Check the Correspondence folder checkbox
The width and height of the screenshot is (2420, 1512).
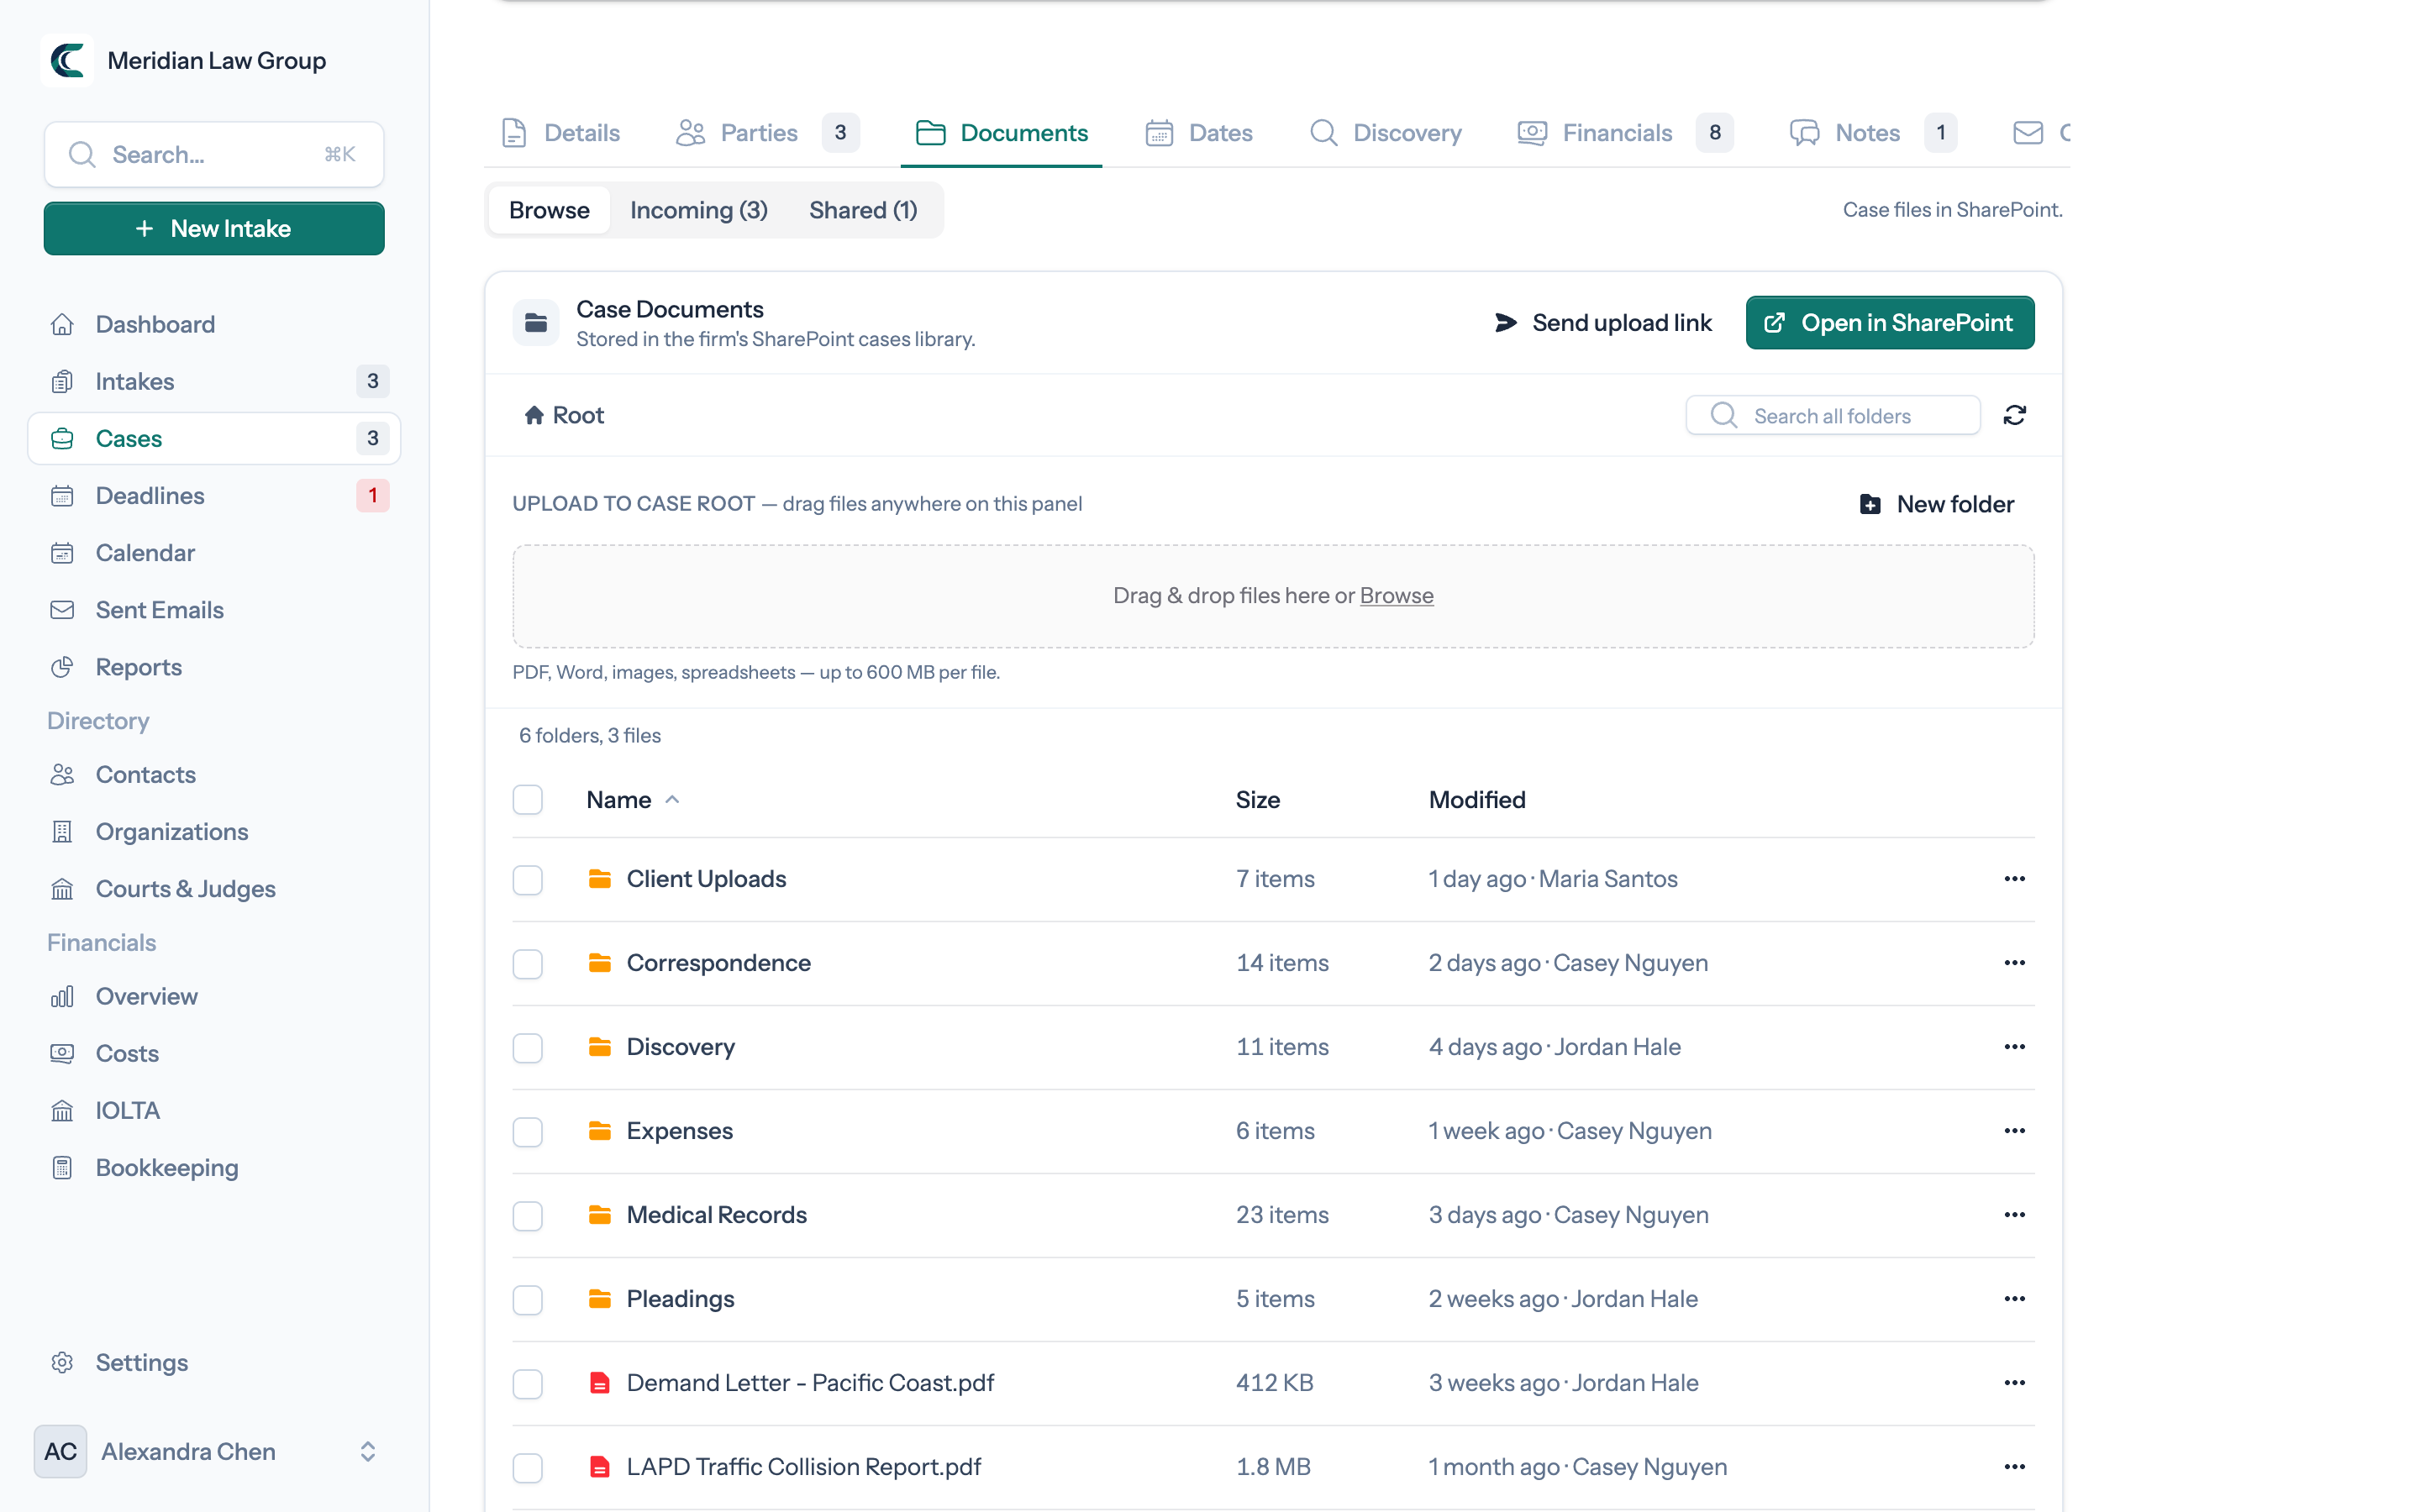coord(527,963)
